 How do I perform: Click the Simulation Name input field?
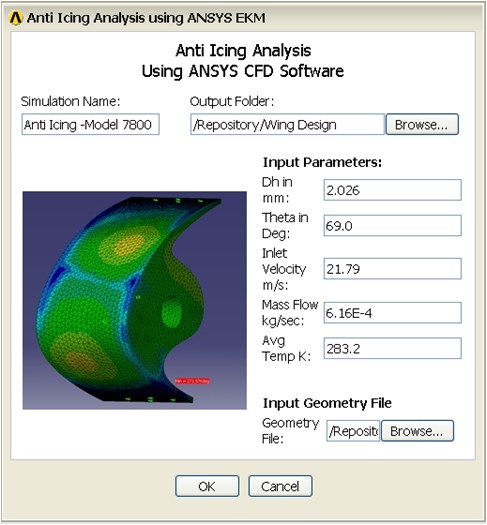coord(90,125)
